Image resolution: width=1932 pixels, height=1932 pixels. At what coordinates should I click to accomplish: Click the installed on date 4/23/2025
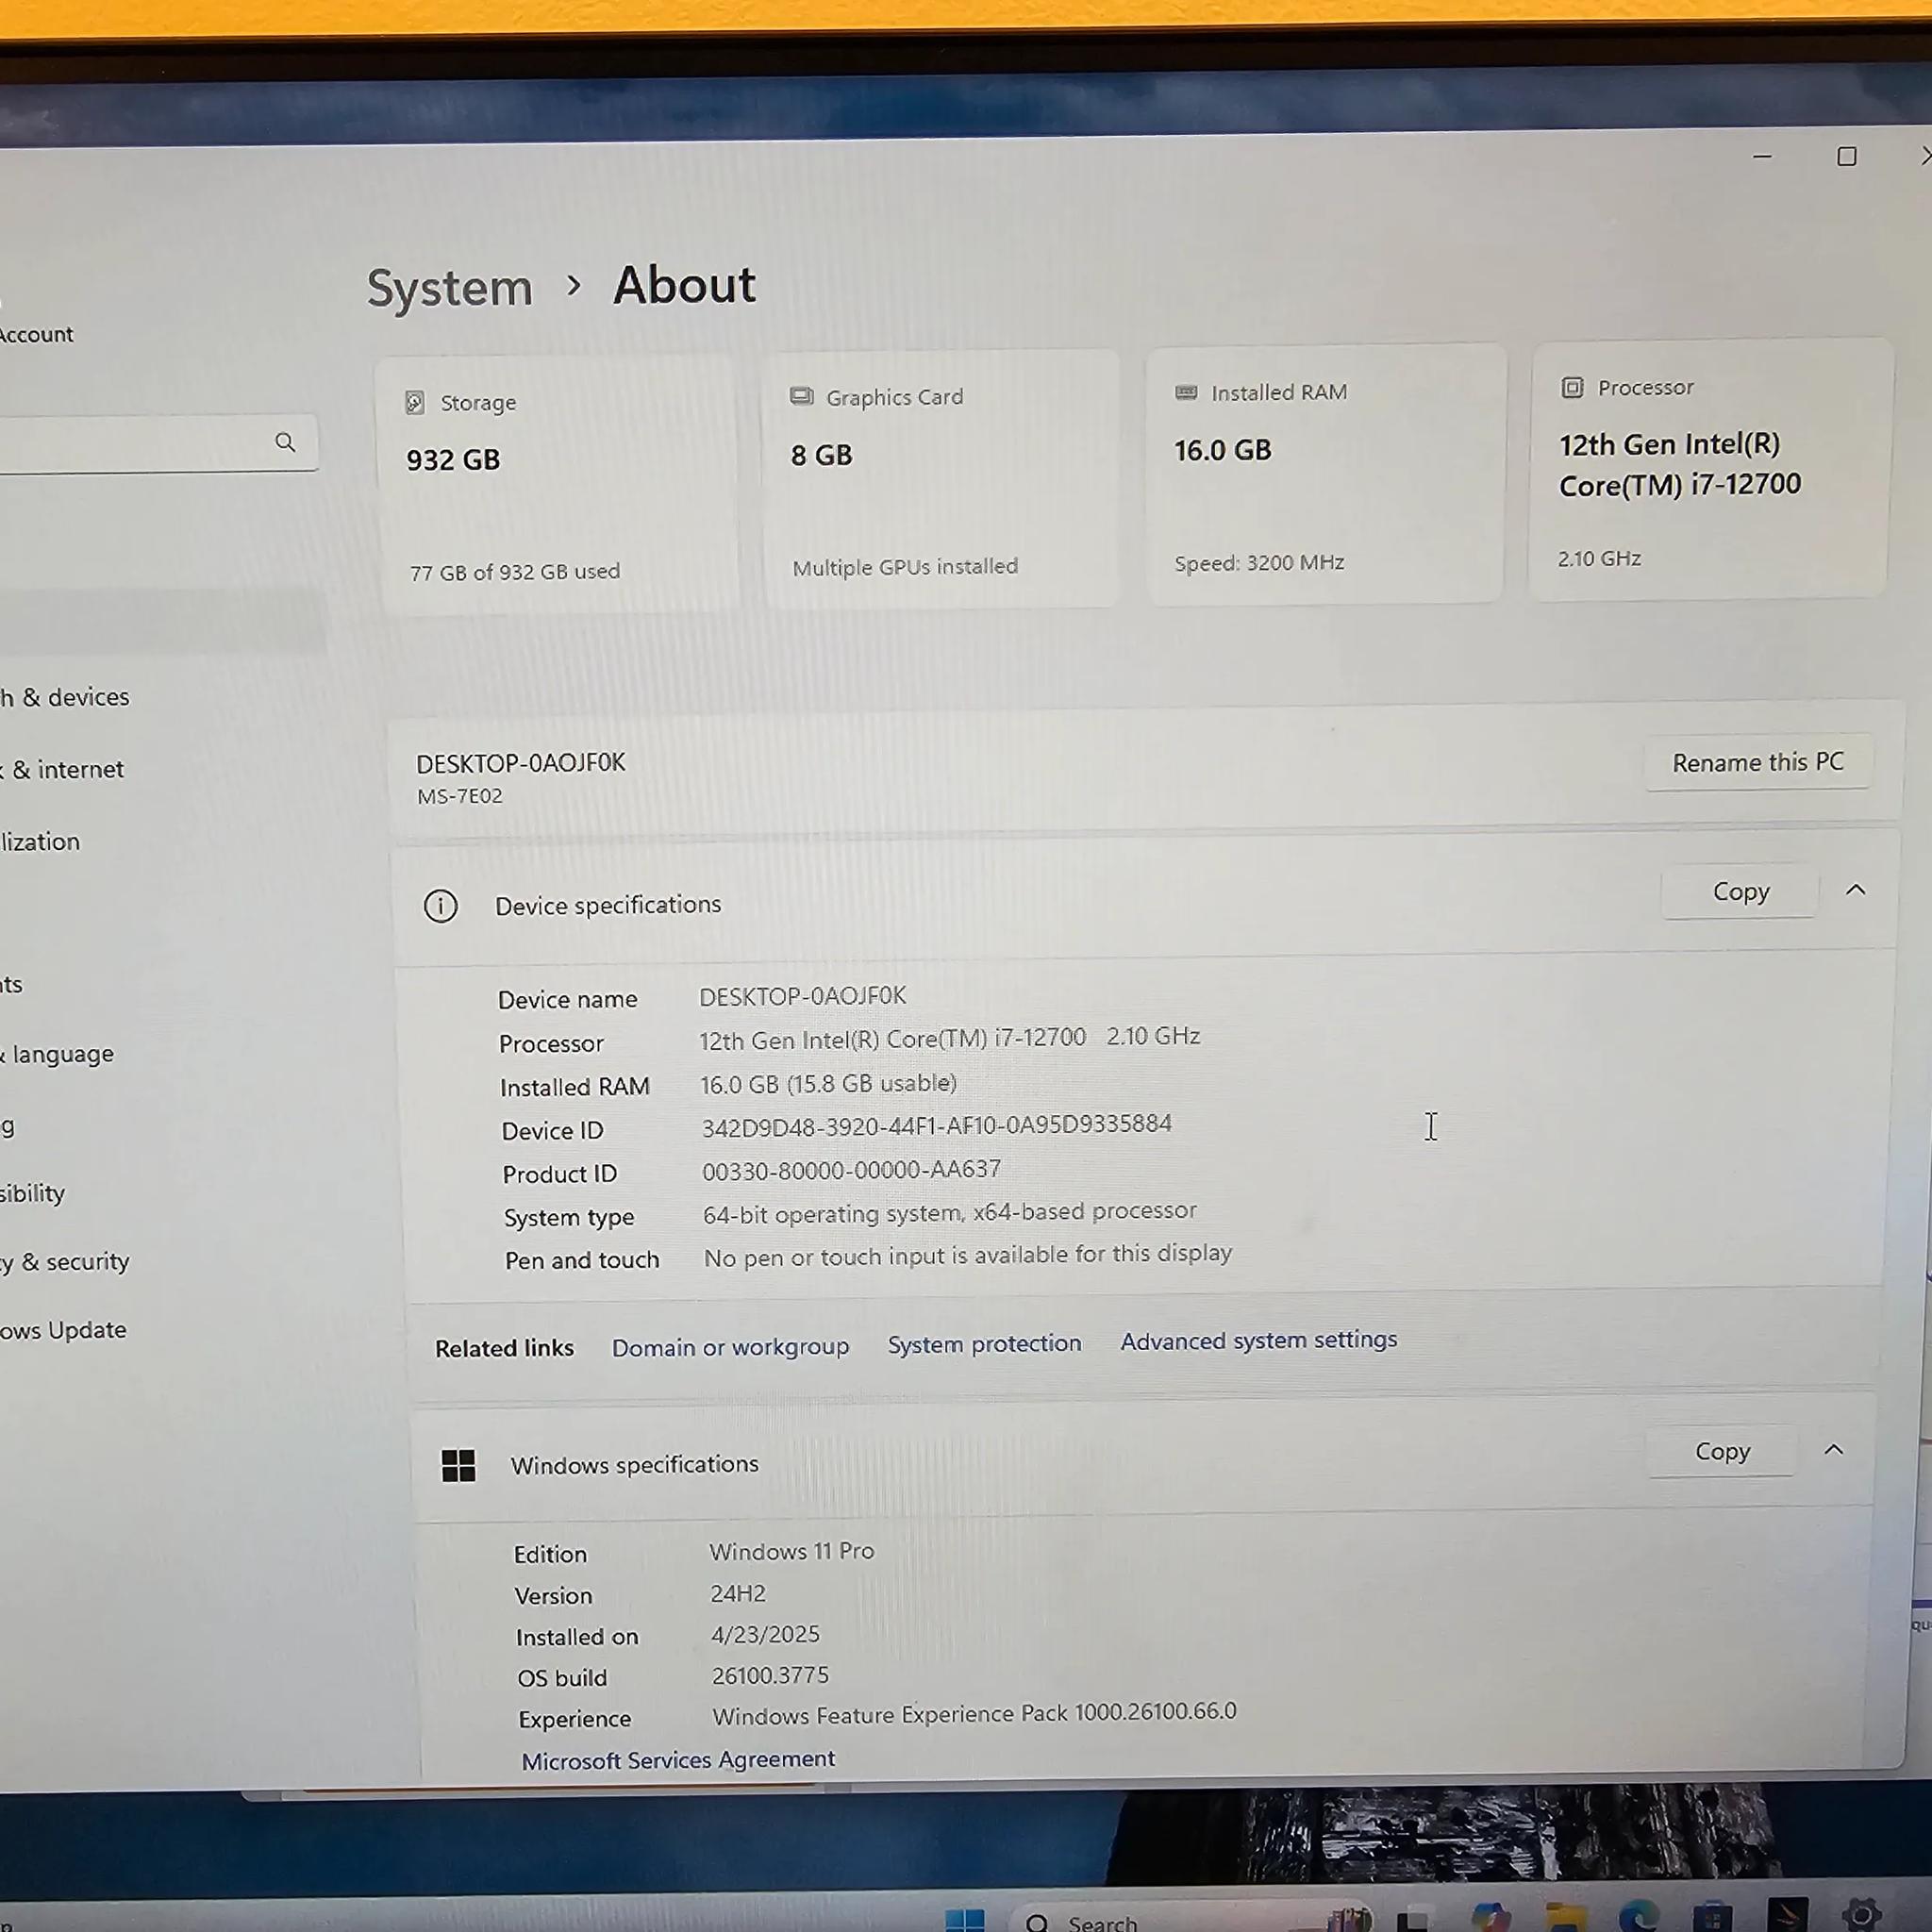[x=765, y=1634]
